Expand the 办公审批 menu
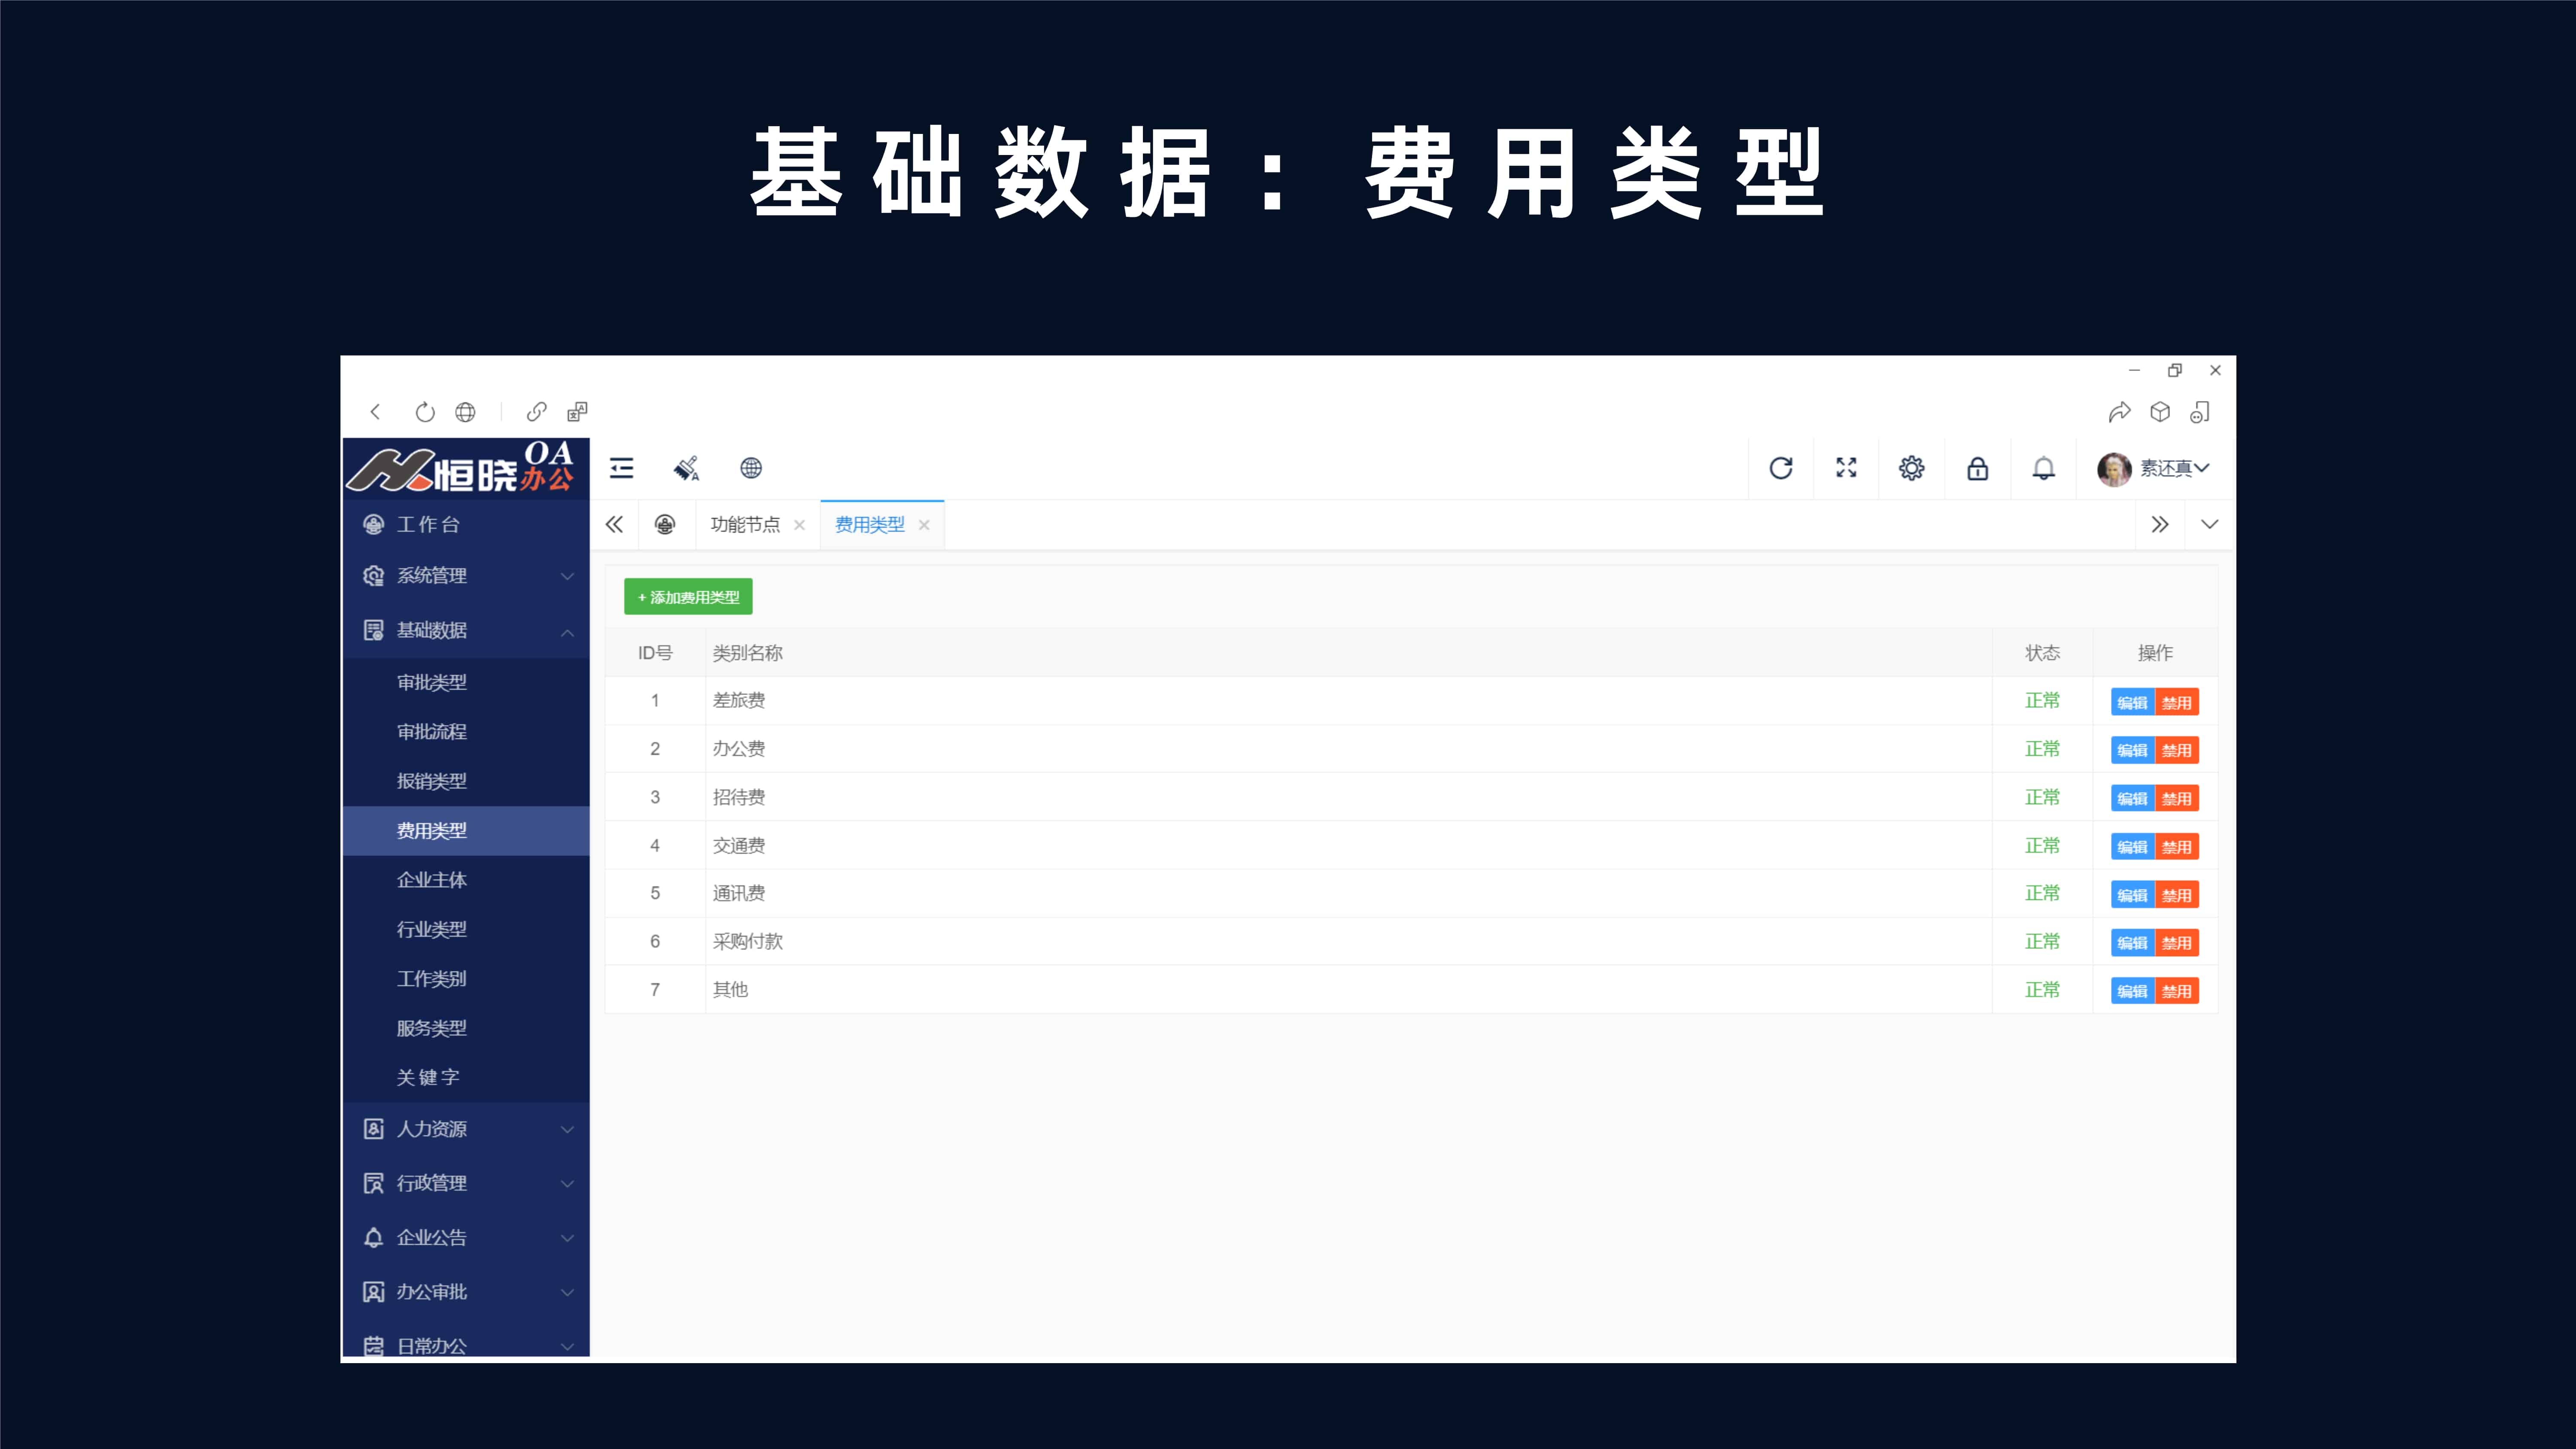 466,1292
